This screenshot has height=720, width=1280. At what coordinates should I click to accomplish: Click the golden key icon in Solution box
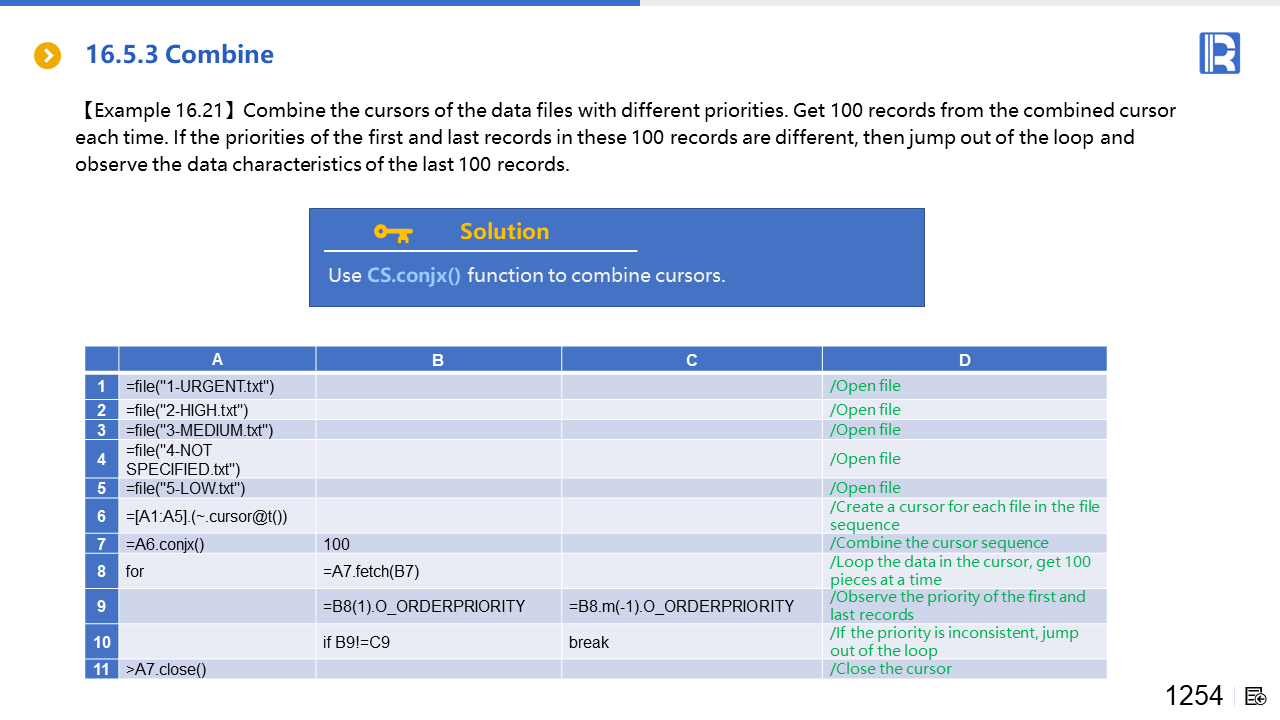392,232
